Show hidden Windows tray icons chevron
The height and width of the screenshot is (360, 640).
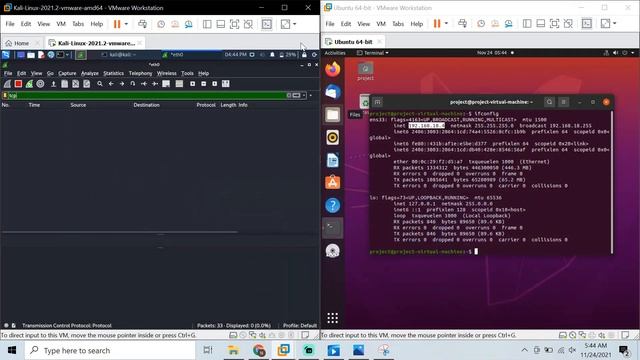524,350
